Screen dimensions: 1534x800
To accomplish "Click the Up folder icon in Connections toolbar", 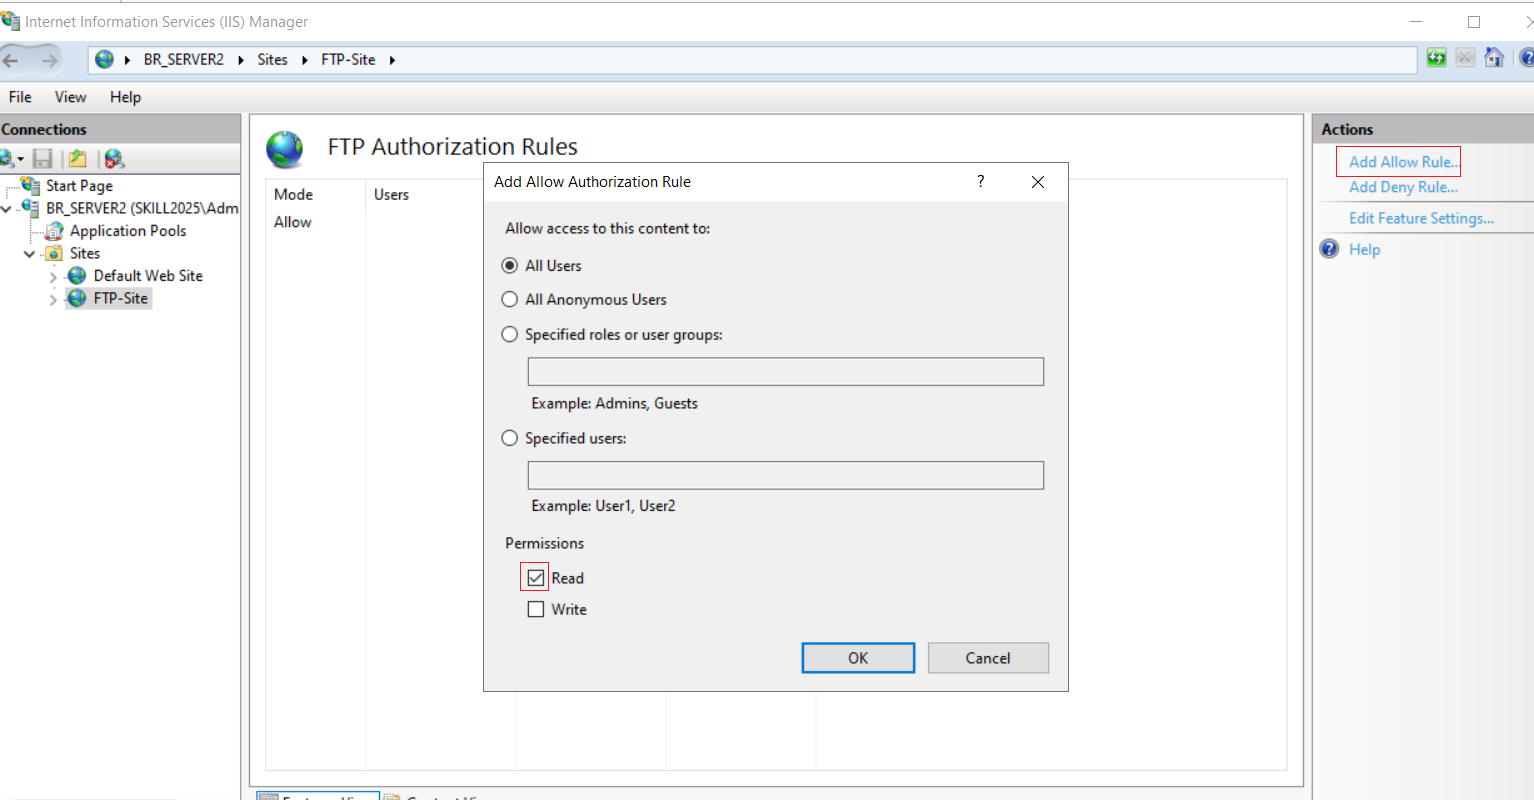I will pyautogui.click(x=77, y=159).
